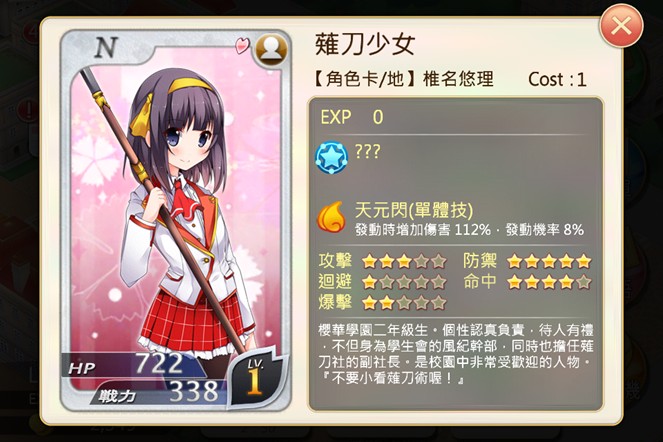
Task: Tap the profile avatar icon on card
Action: [x=271, y=49]
